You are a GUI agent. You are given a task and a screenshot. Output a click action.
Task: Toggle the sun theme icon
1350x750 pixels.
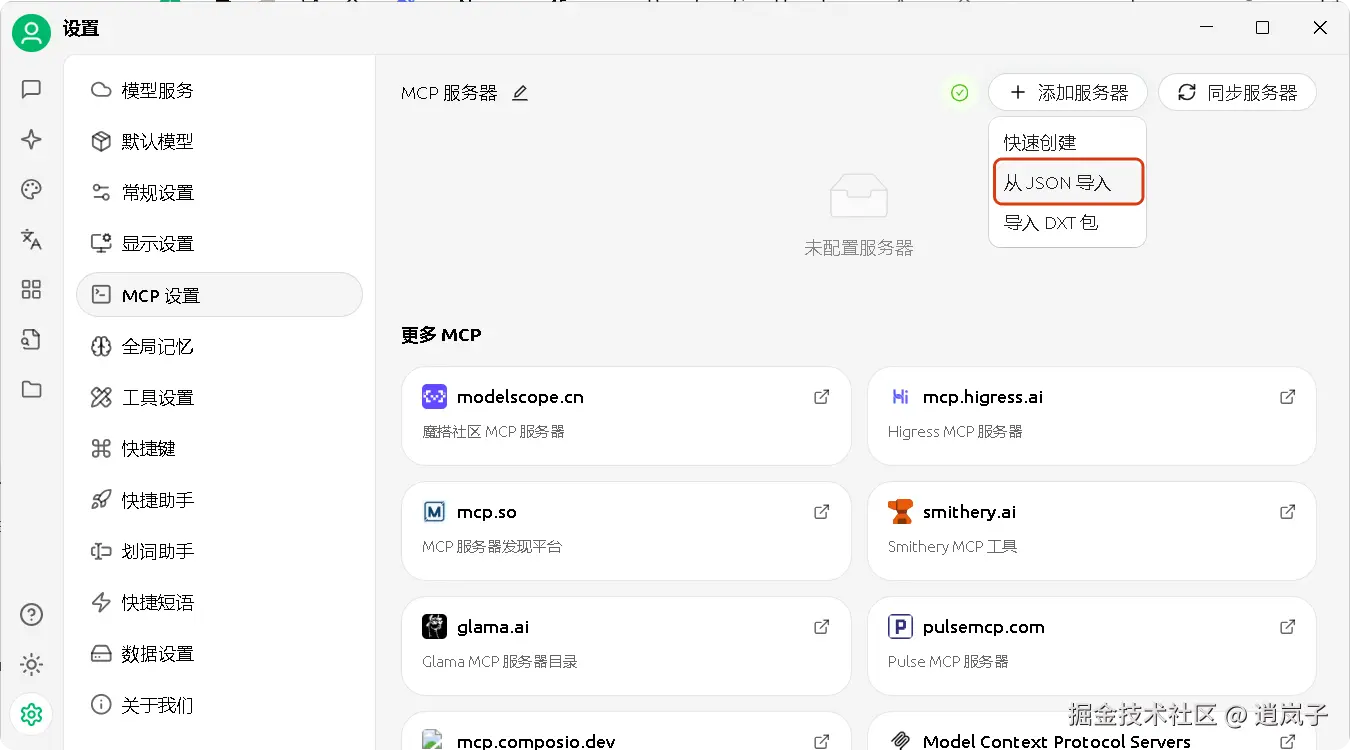point(32,664)
